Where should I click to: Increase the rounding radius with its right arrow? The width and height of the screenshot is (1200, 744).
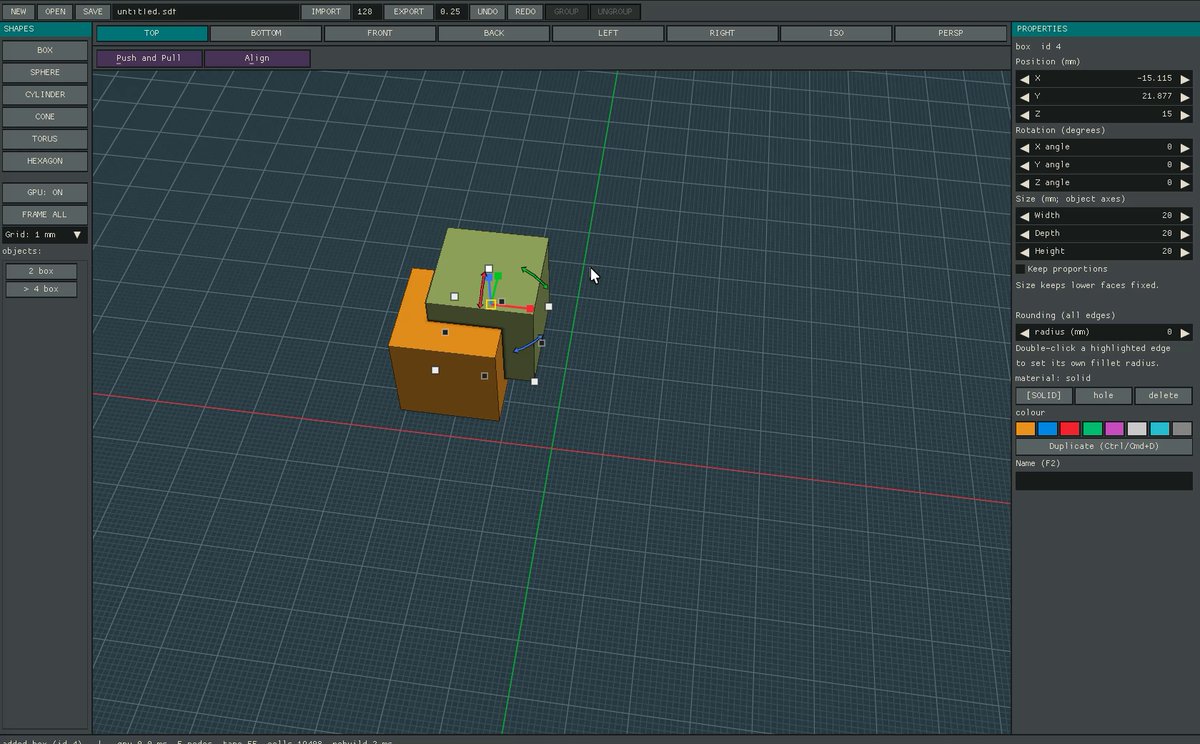click(1186, 332)
